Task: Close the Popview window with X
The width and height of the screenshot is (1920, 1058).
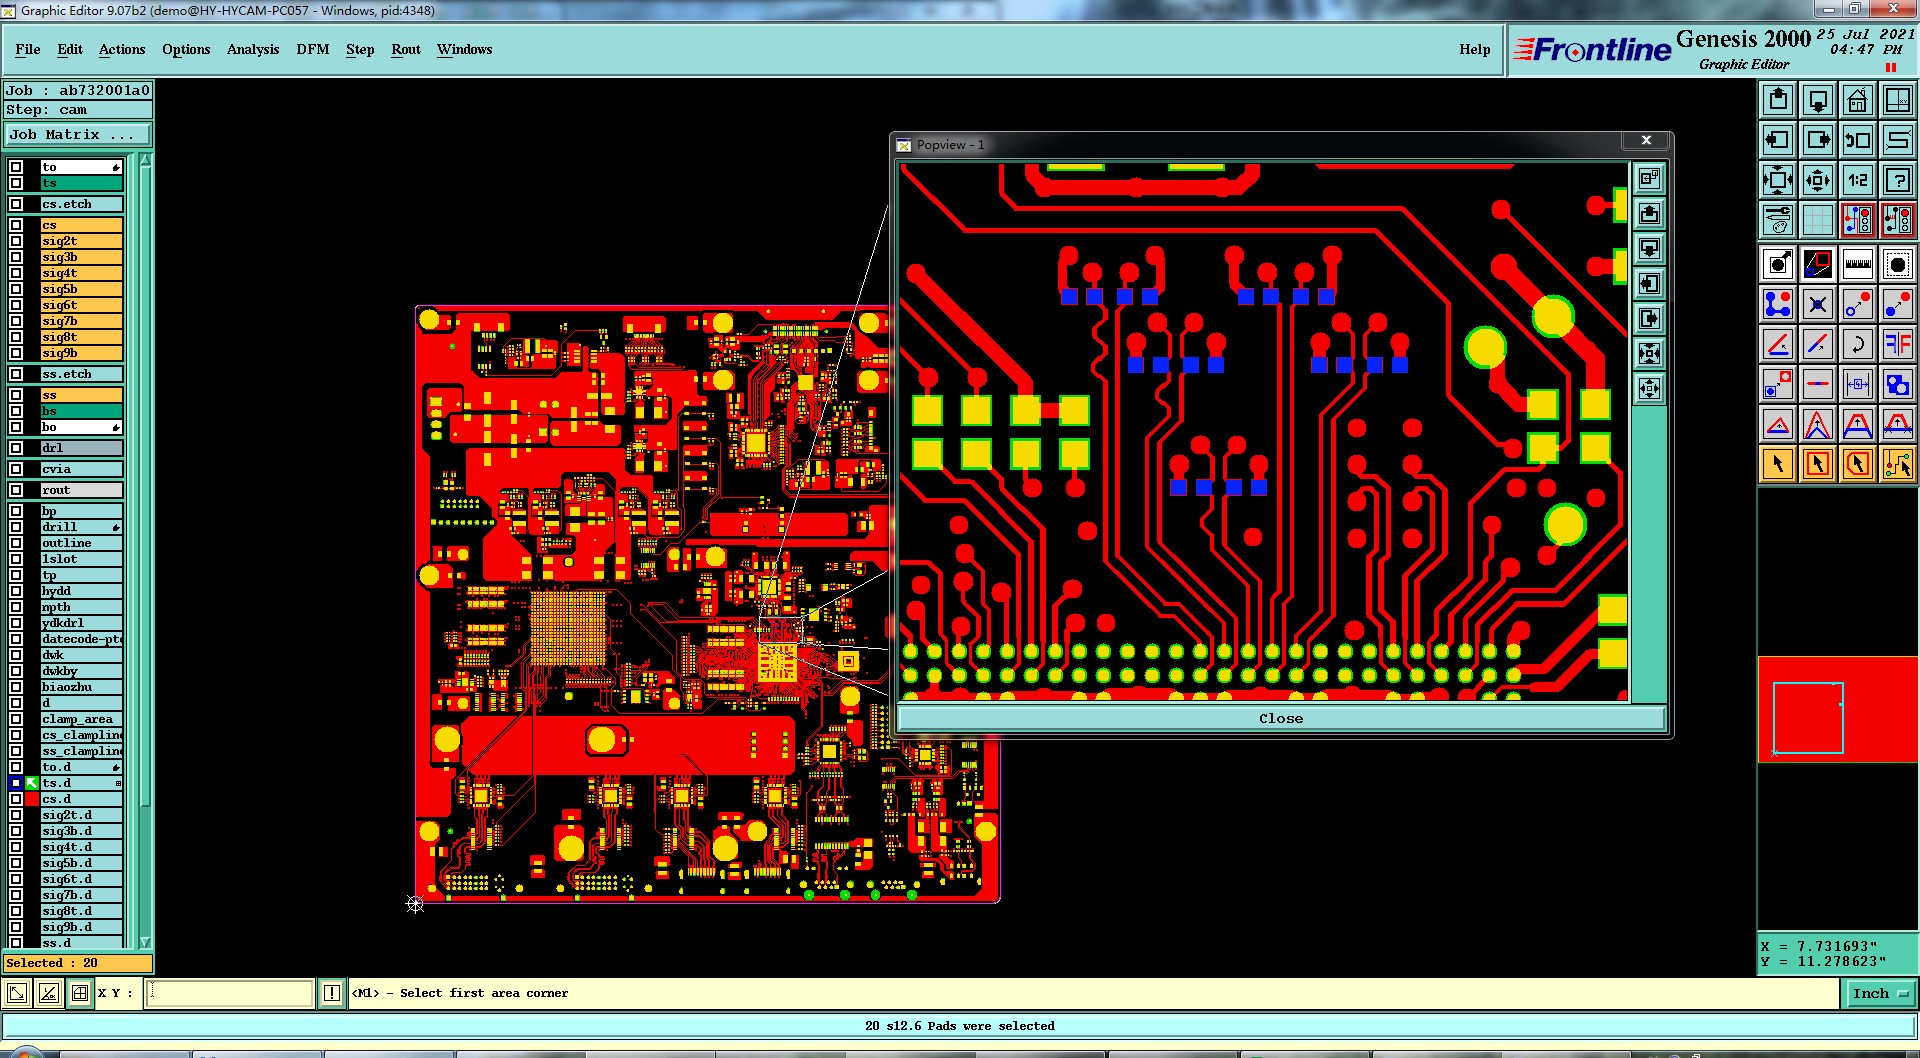Action: pos(1646,141)
